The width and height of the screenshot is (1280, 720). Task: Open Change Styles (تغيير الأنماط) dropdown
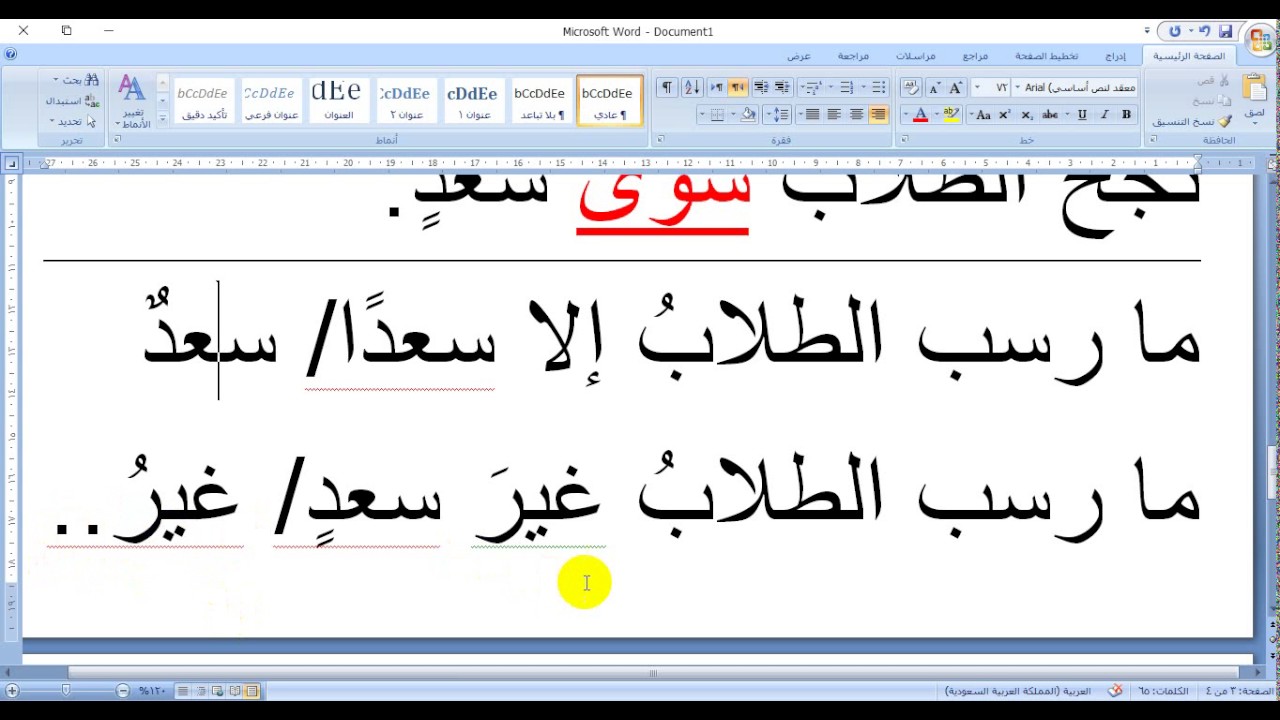132,101
